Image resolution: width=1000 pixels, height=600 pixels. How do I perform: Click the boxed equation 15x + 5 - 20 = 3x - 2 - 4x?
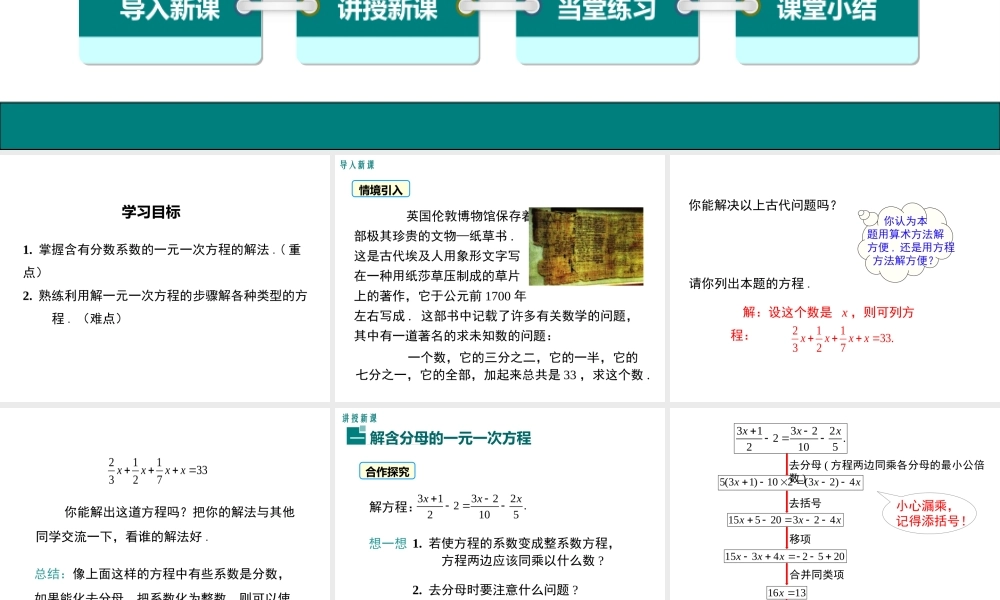[785, 520]
